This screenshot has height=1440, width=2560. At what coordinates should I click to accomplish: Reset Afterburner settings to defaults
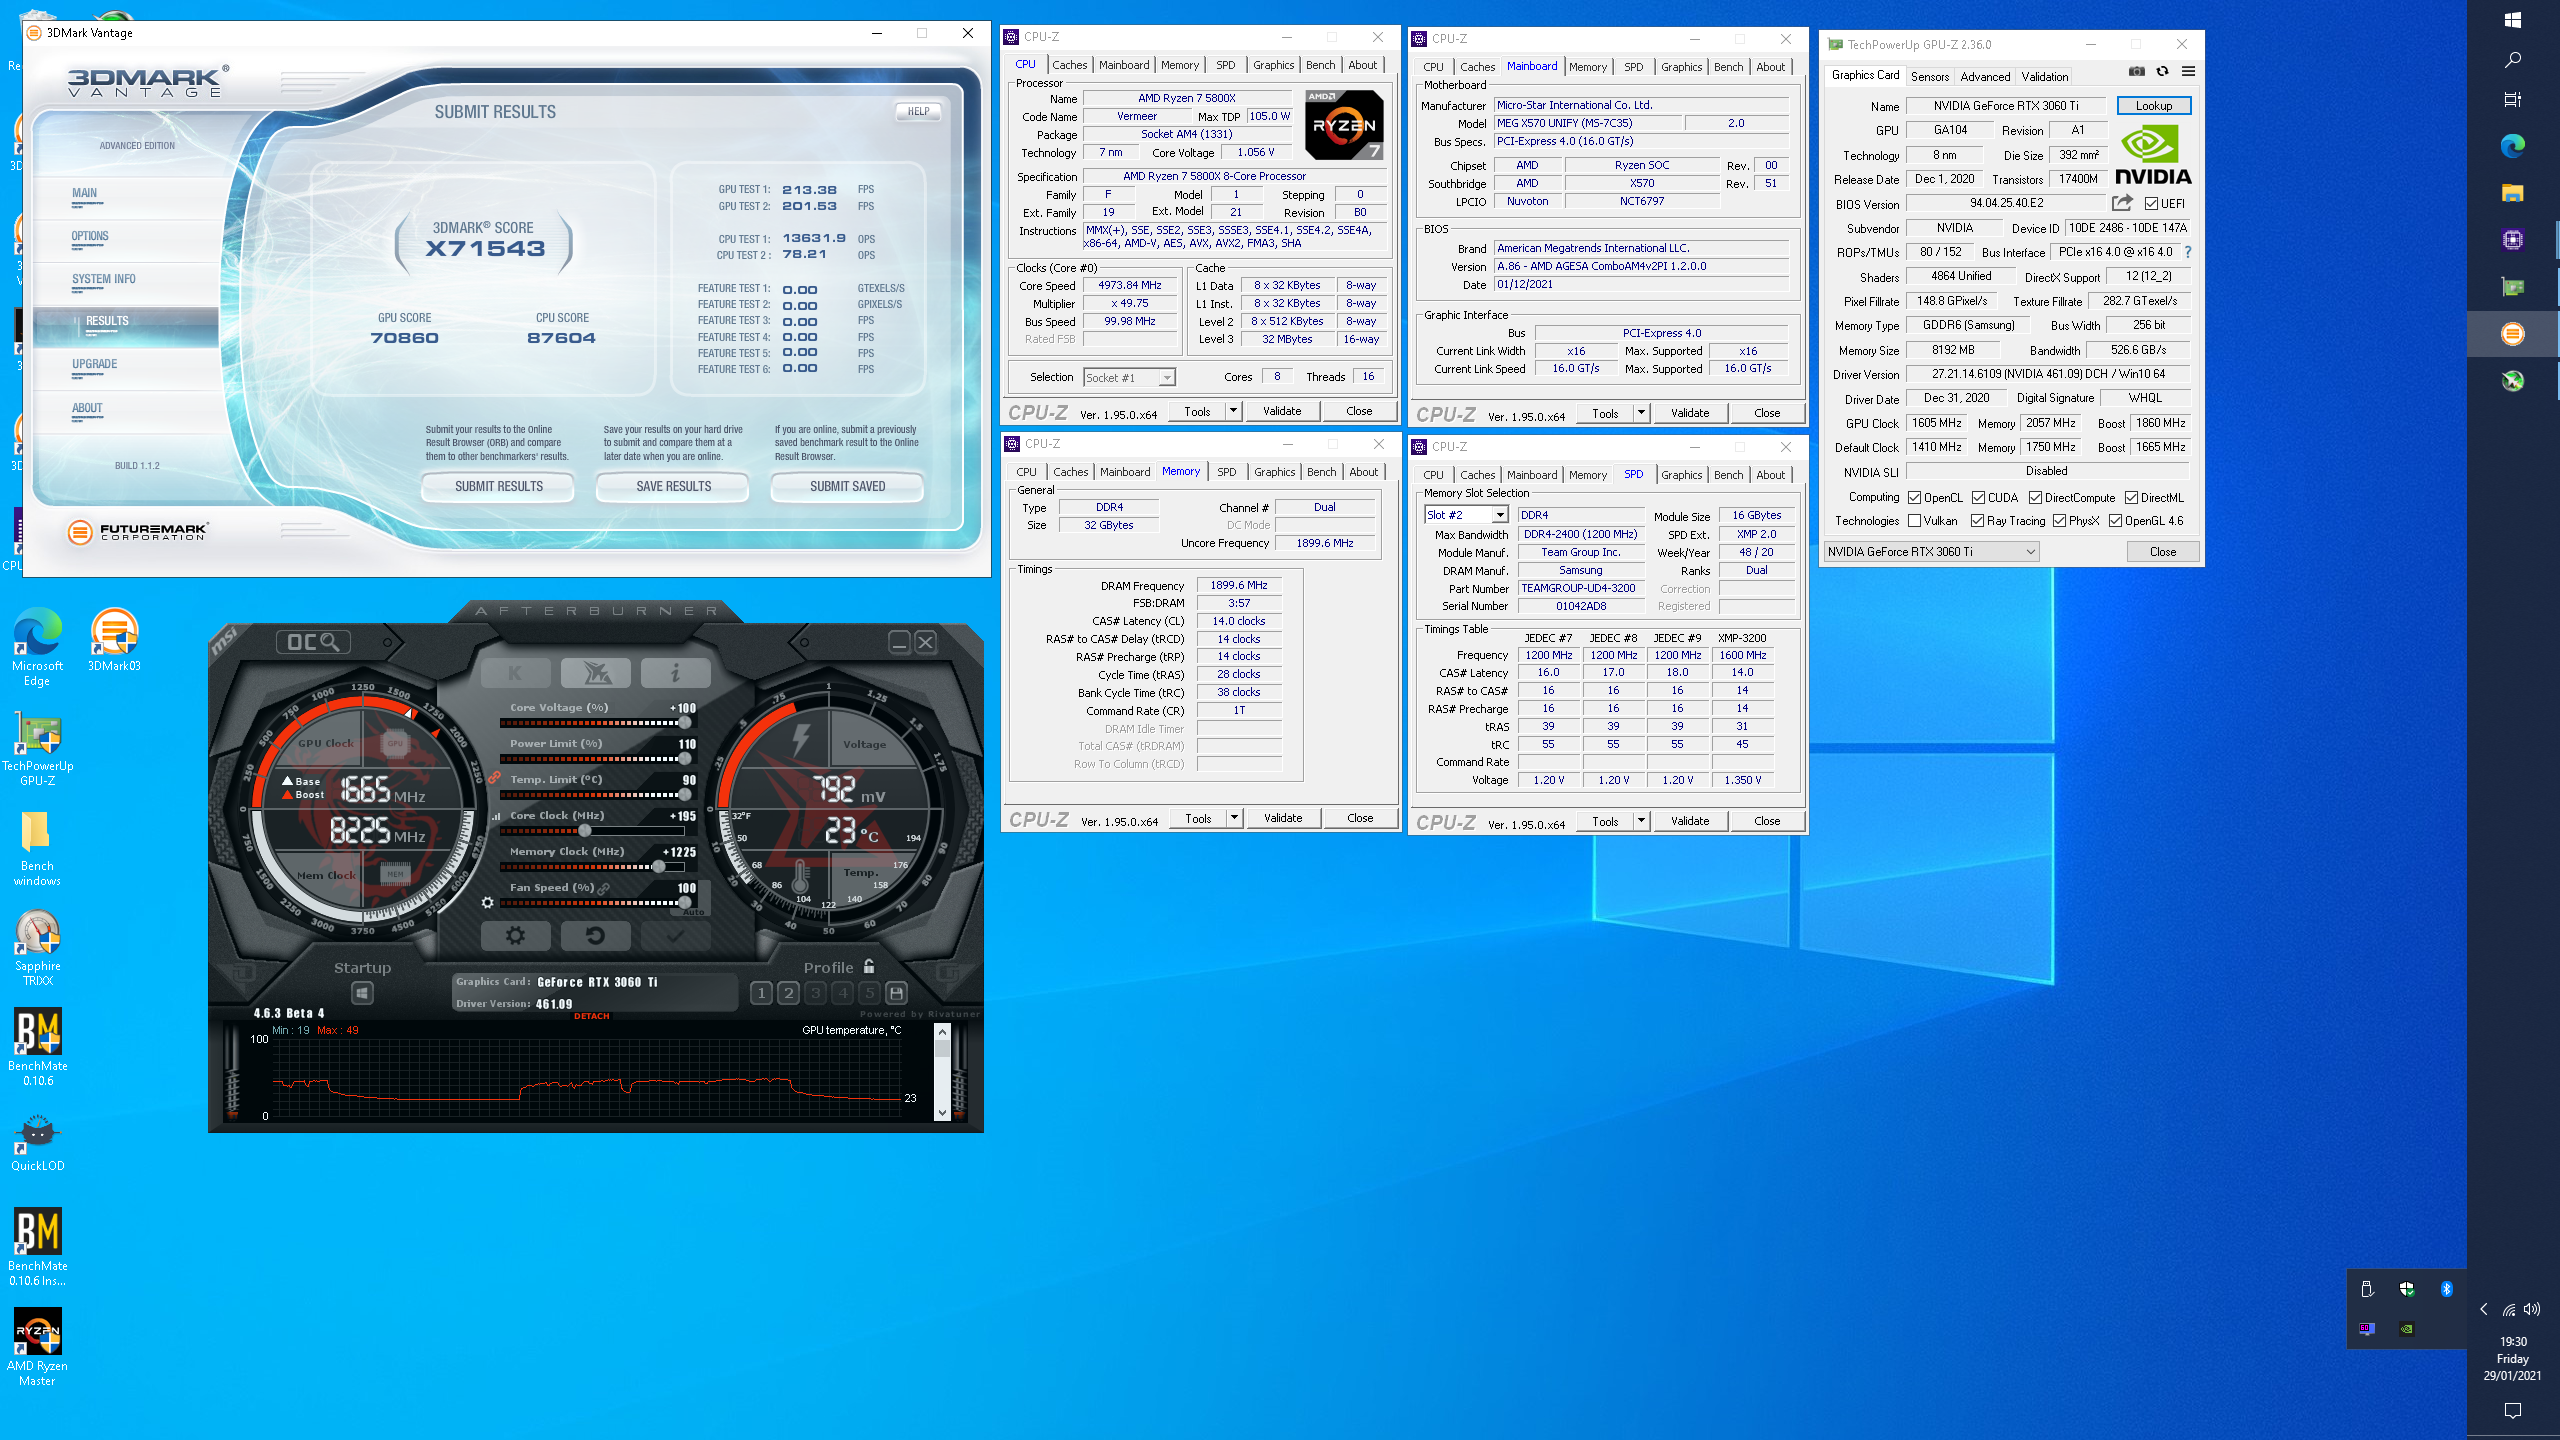tap(595, 936)
